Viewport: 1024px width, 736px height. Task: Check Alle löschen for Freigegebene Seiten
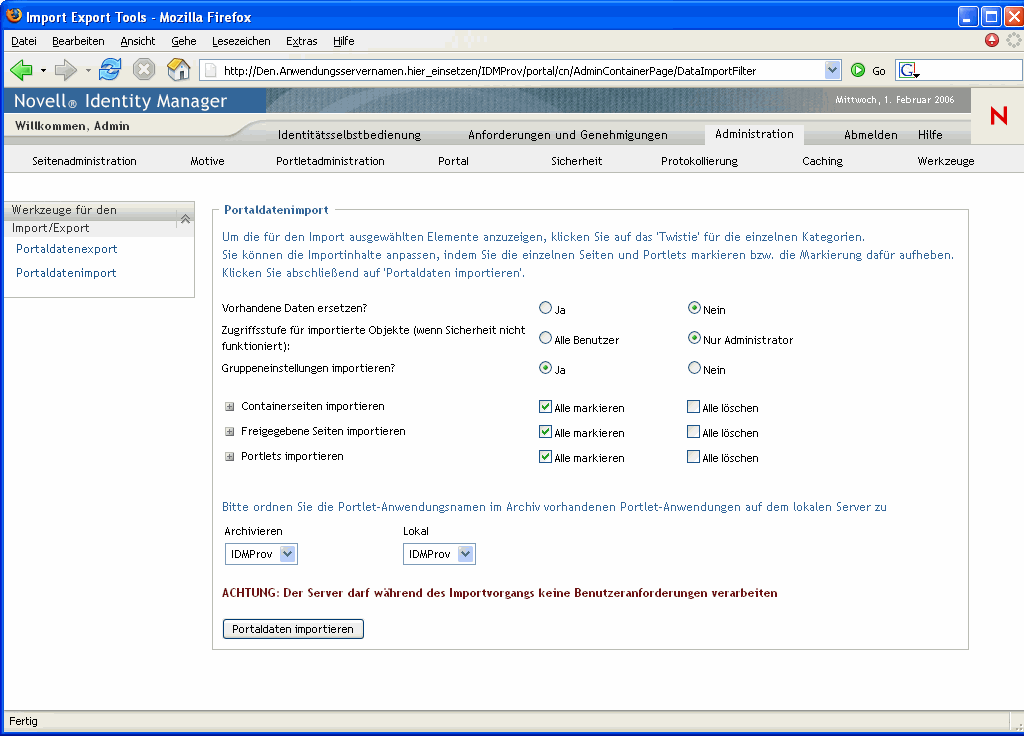(694, 431)
